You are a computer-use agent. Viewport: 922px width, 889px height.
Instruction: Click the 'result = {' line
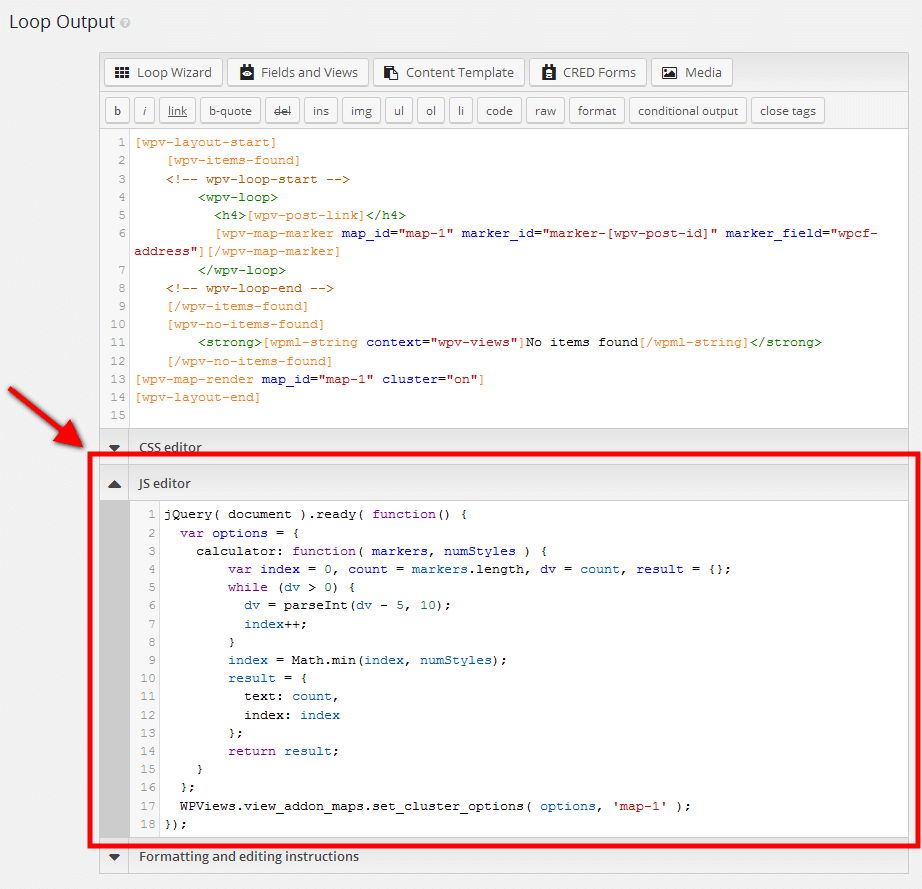pos(268,679)
